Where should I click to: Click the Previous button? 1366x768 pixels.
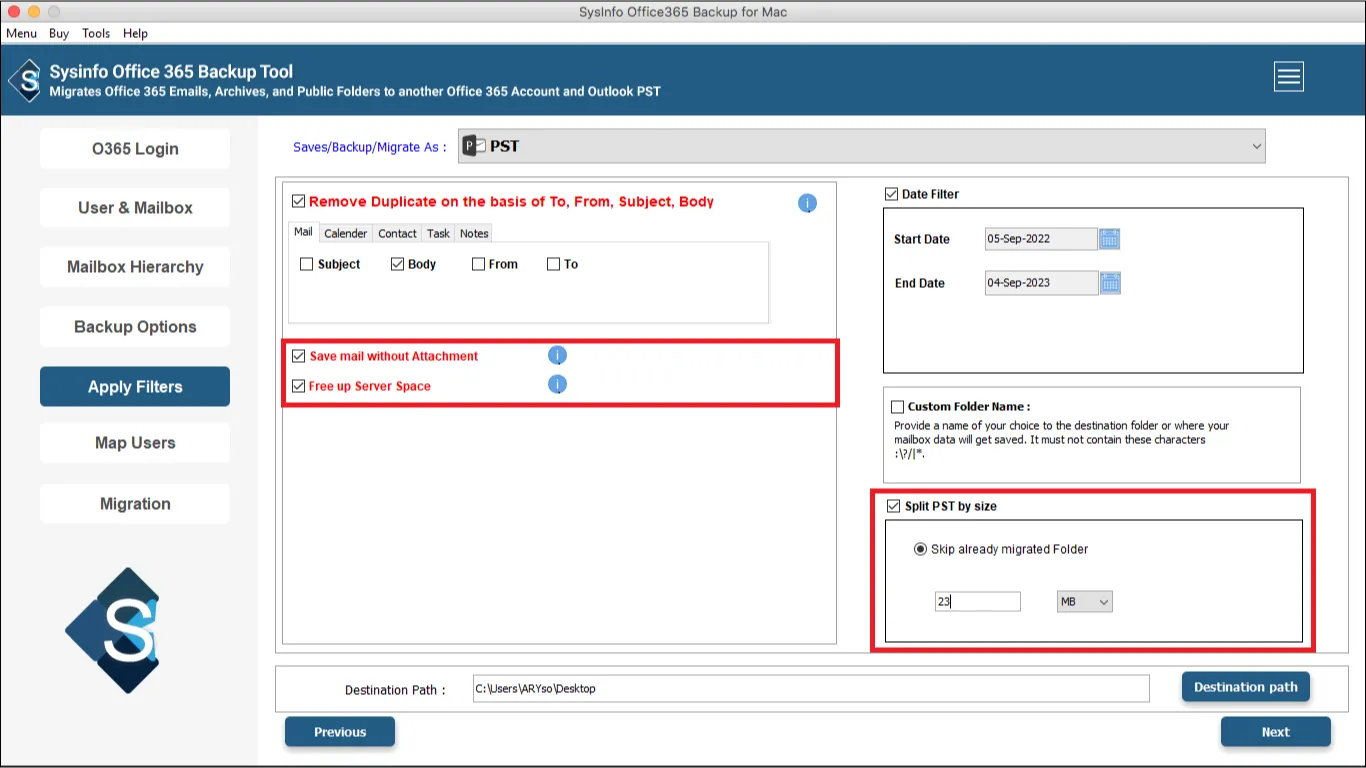pos(340,732)
